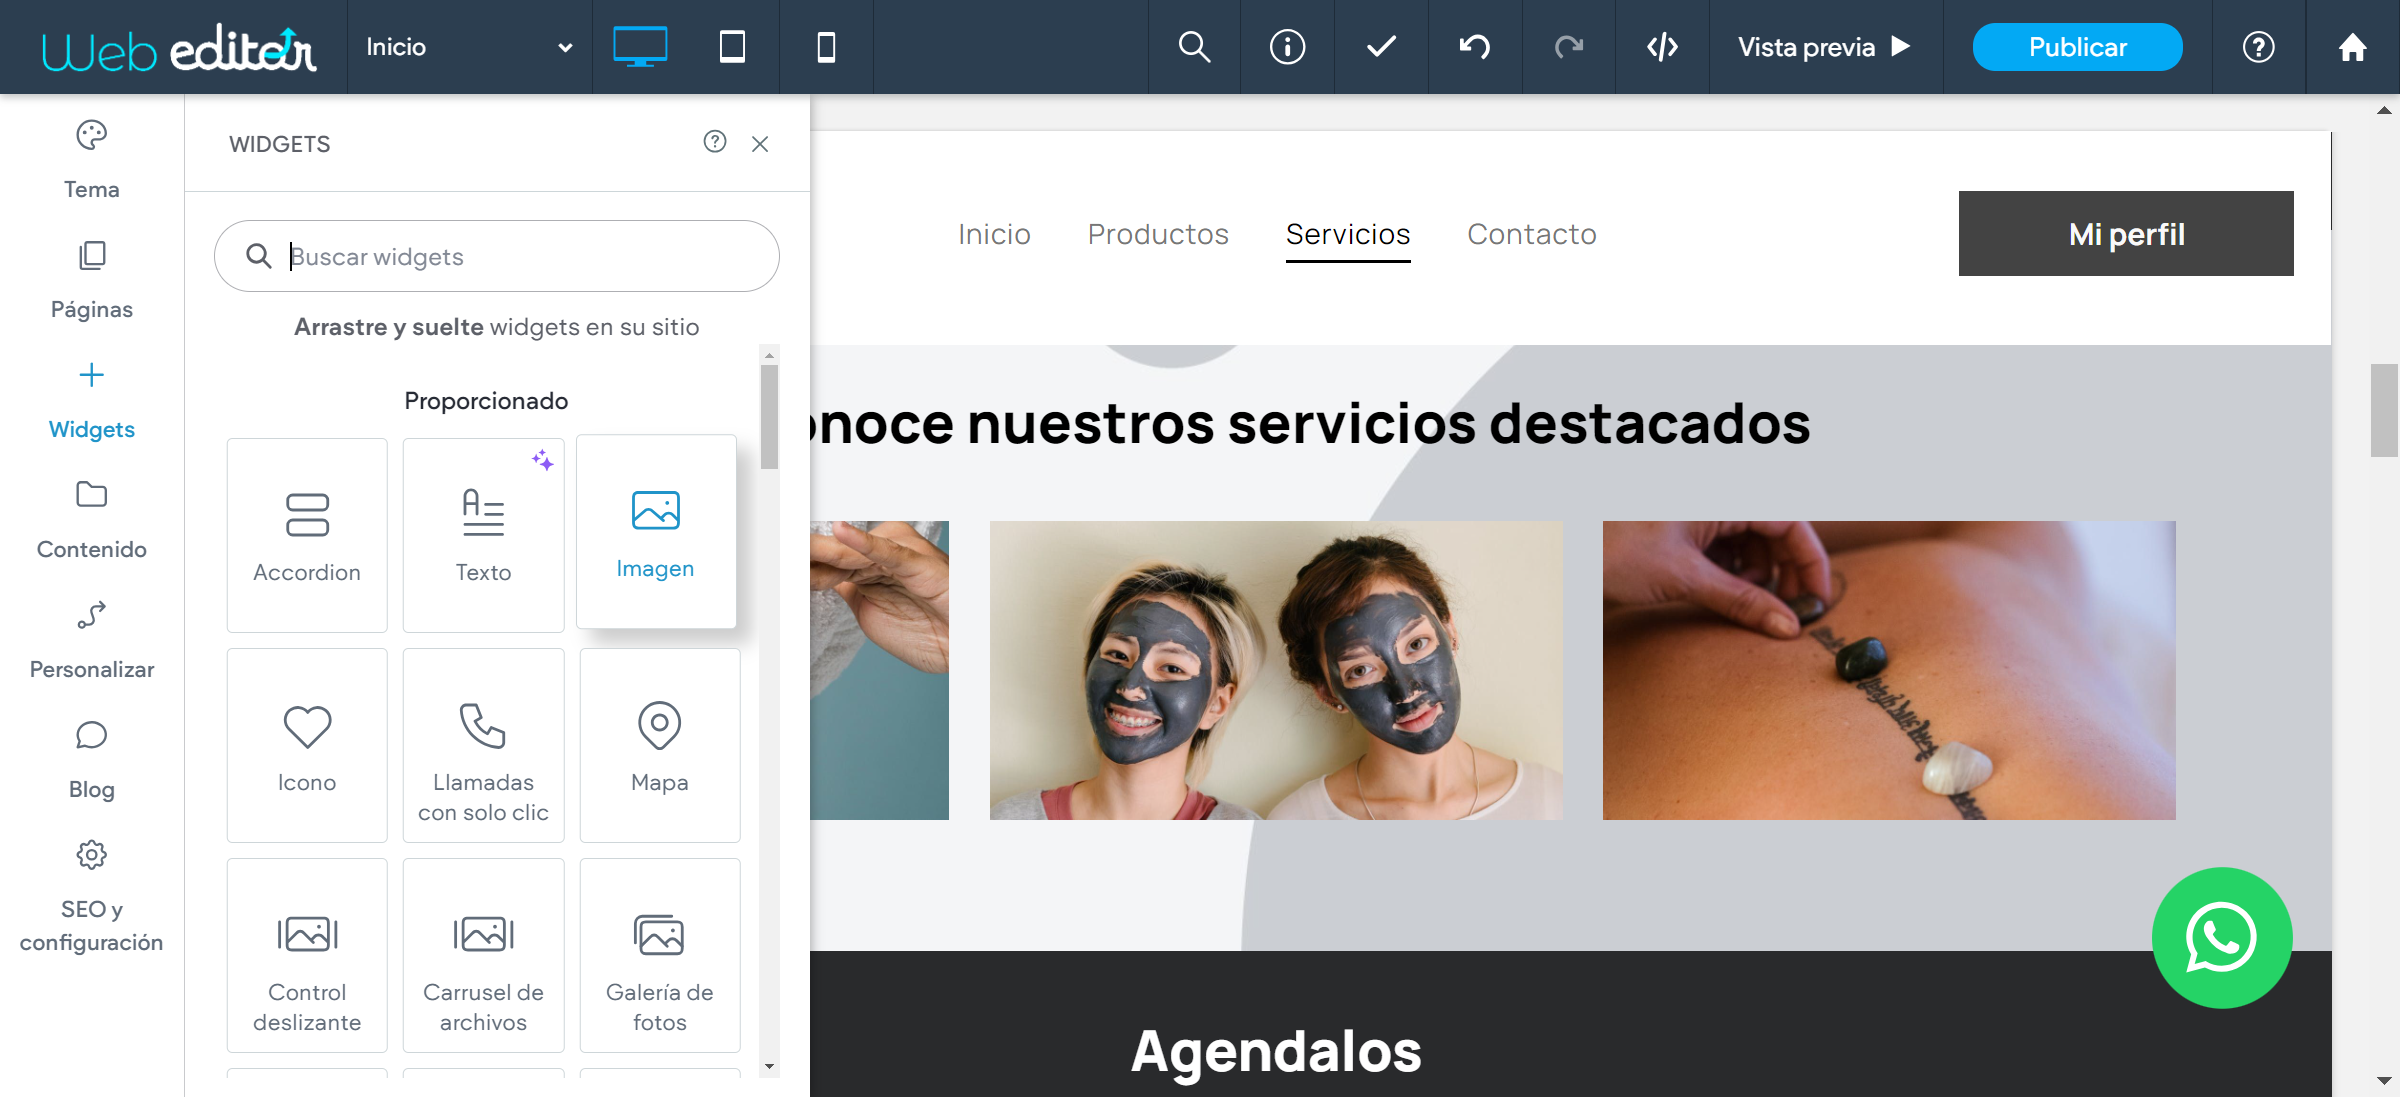
Task: Switch to desktop device view
Action: coord(640,47)
